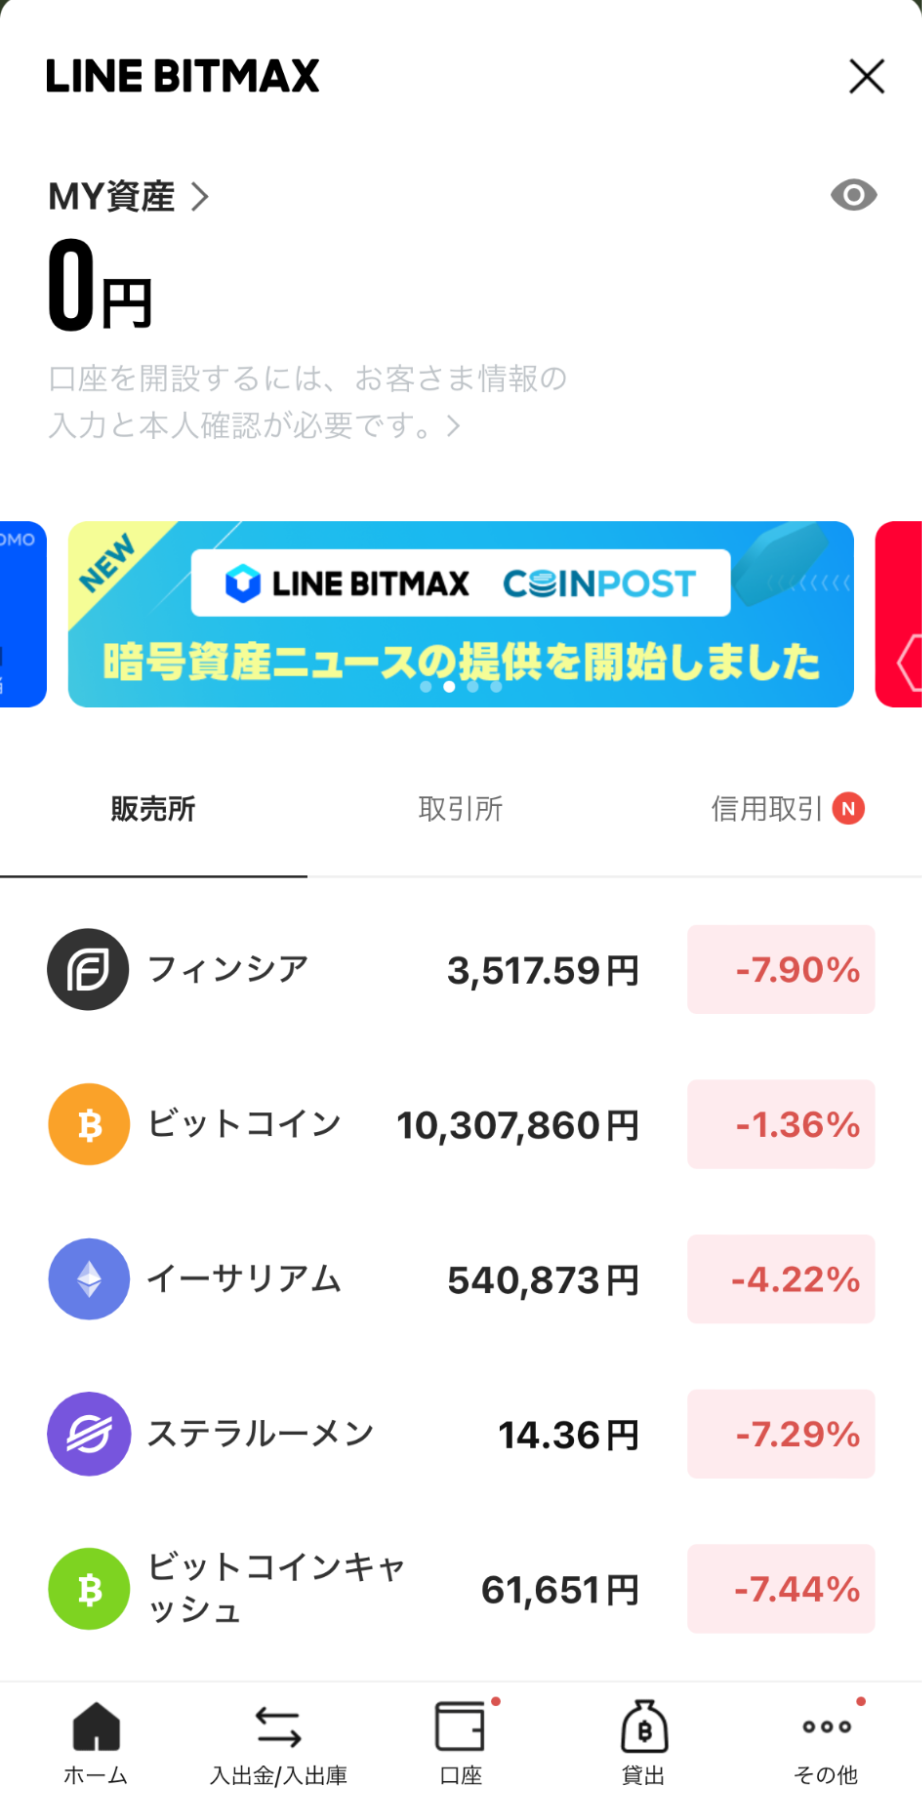The width and height of the screenshot is (923, 1807).
Task: Tap the Finschia coin icon
Action: pyautogui.click(x=88, y=969)
